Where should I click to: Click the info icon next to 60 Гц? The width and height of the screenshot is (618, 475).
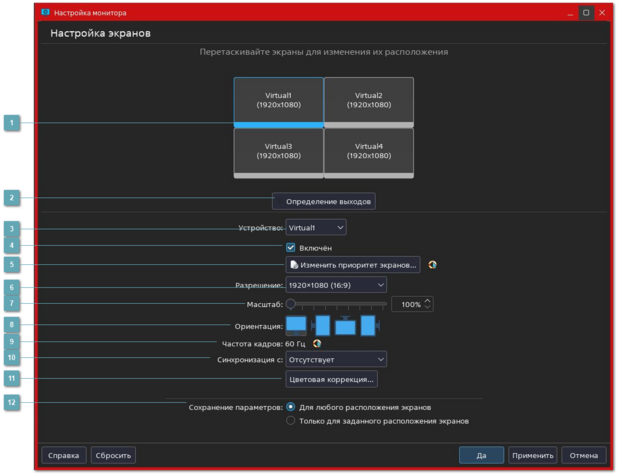(x=317, y=343)
